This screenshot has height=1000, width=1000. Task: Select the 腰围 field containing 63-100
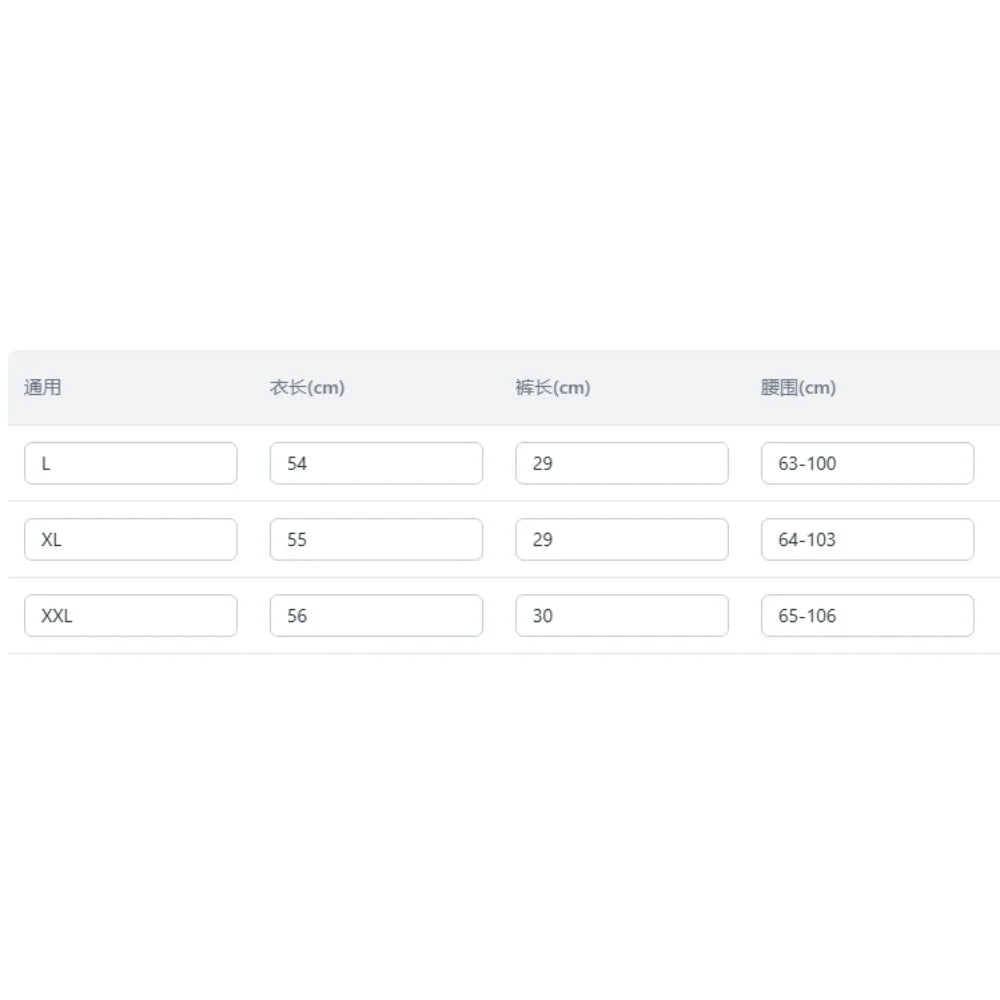tap(867, 463)
